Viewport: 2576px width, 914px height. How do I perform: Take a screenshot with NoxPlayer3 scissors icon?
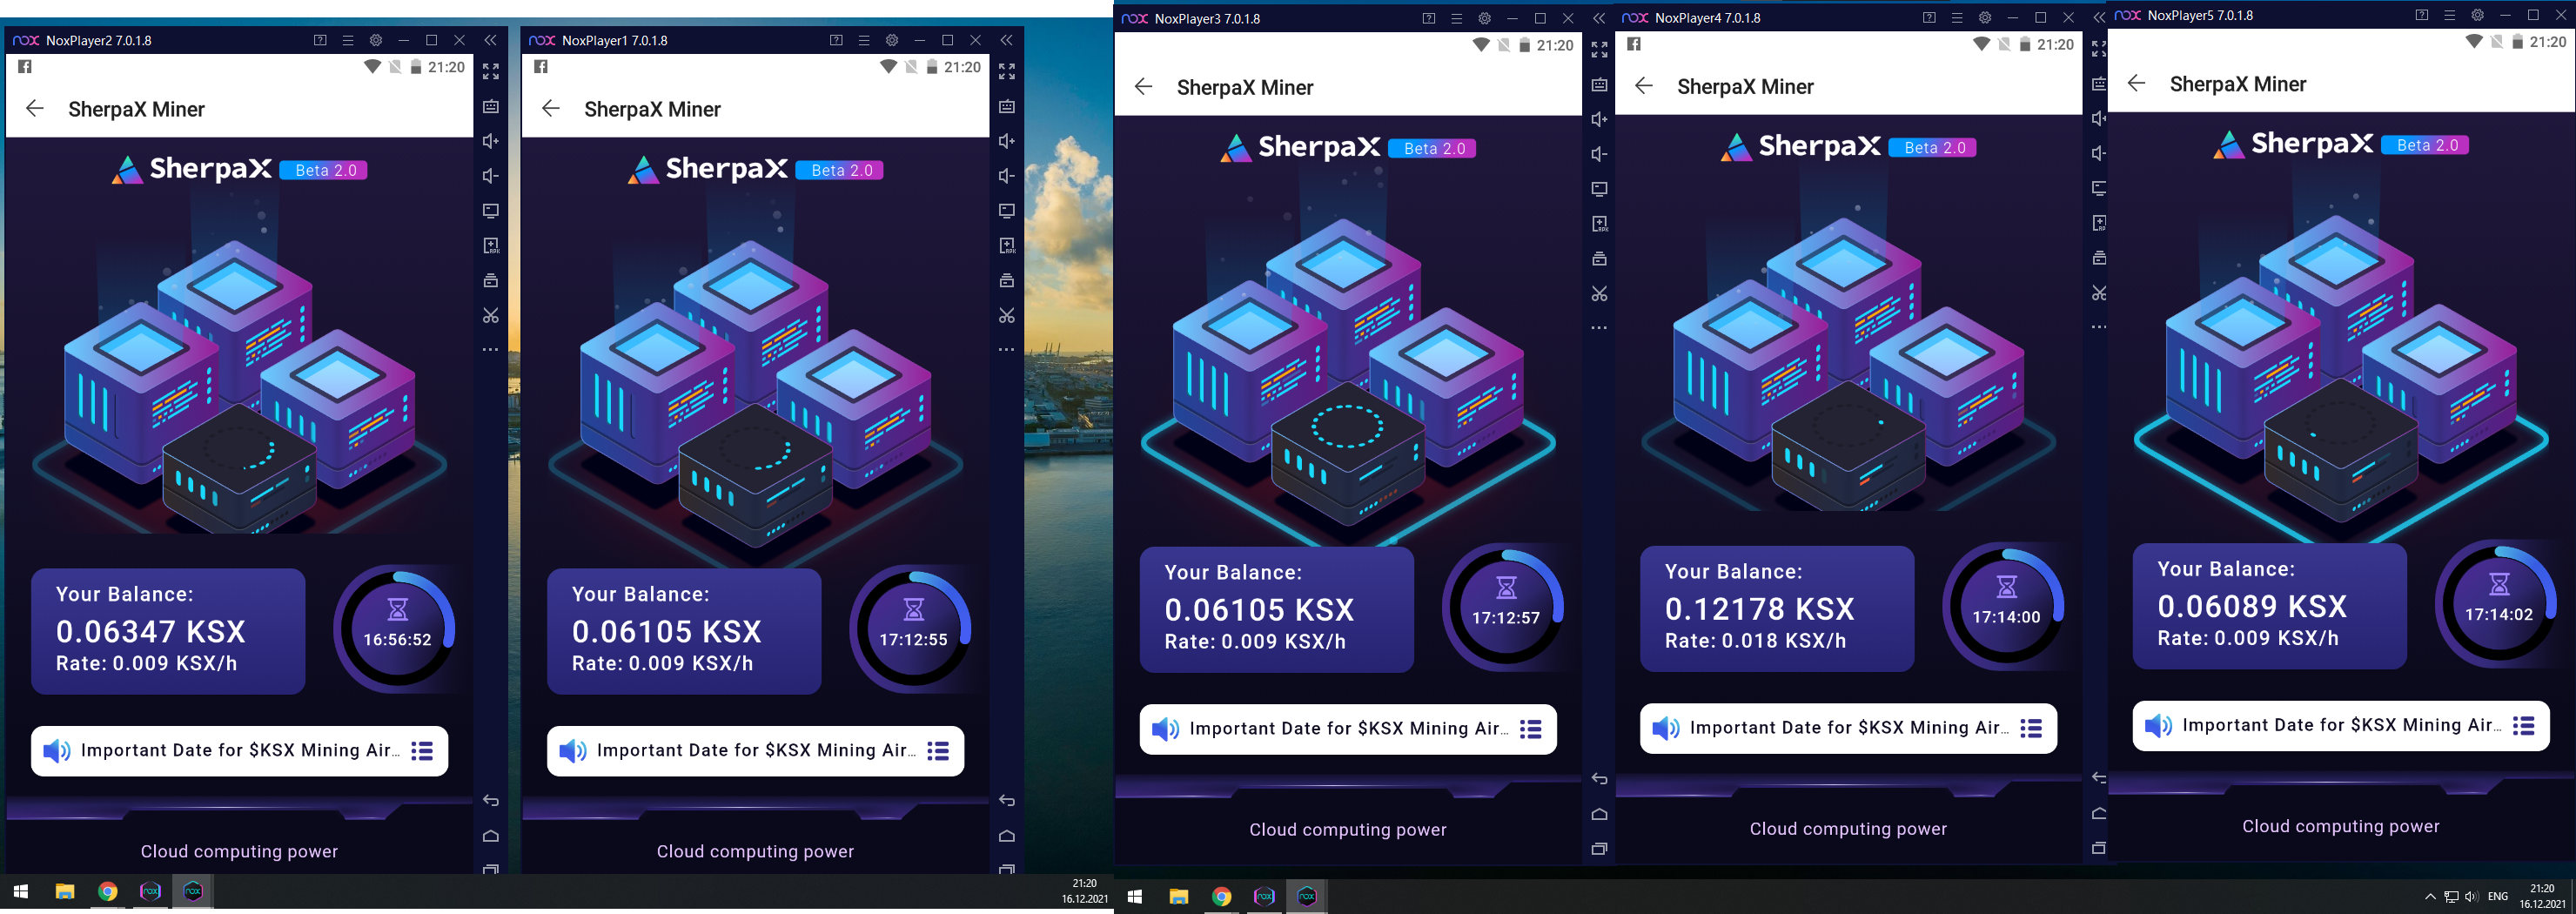tap(1600, 294)
